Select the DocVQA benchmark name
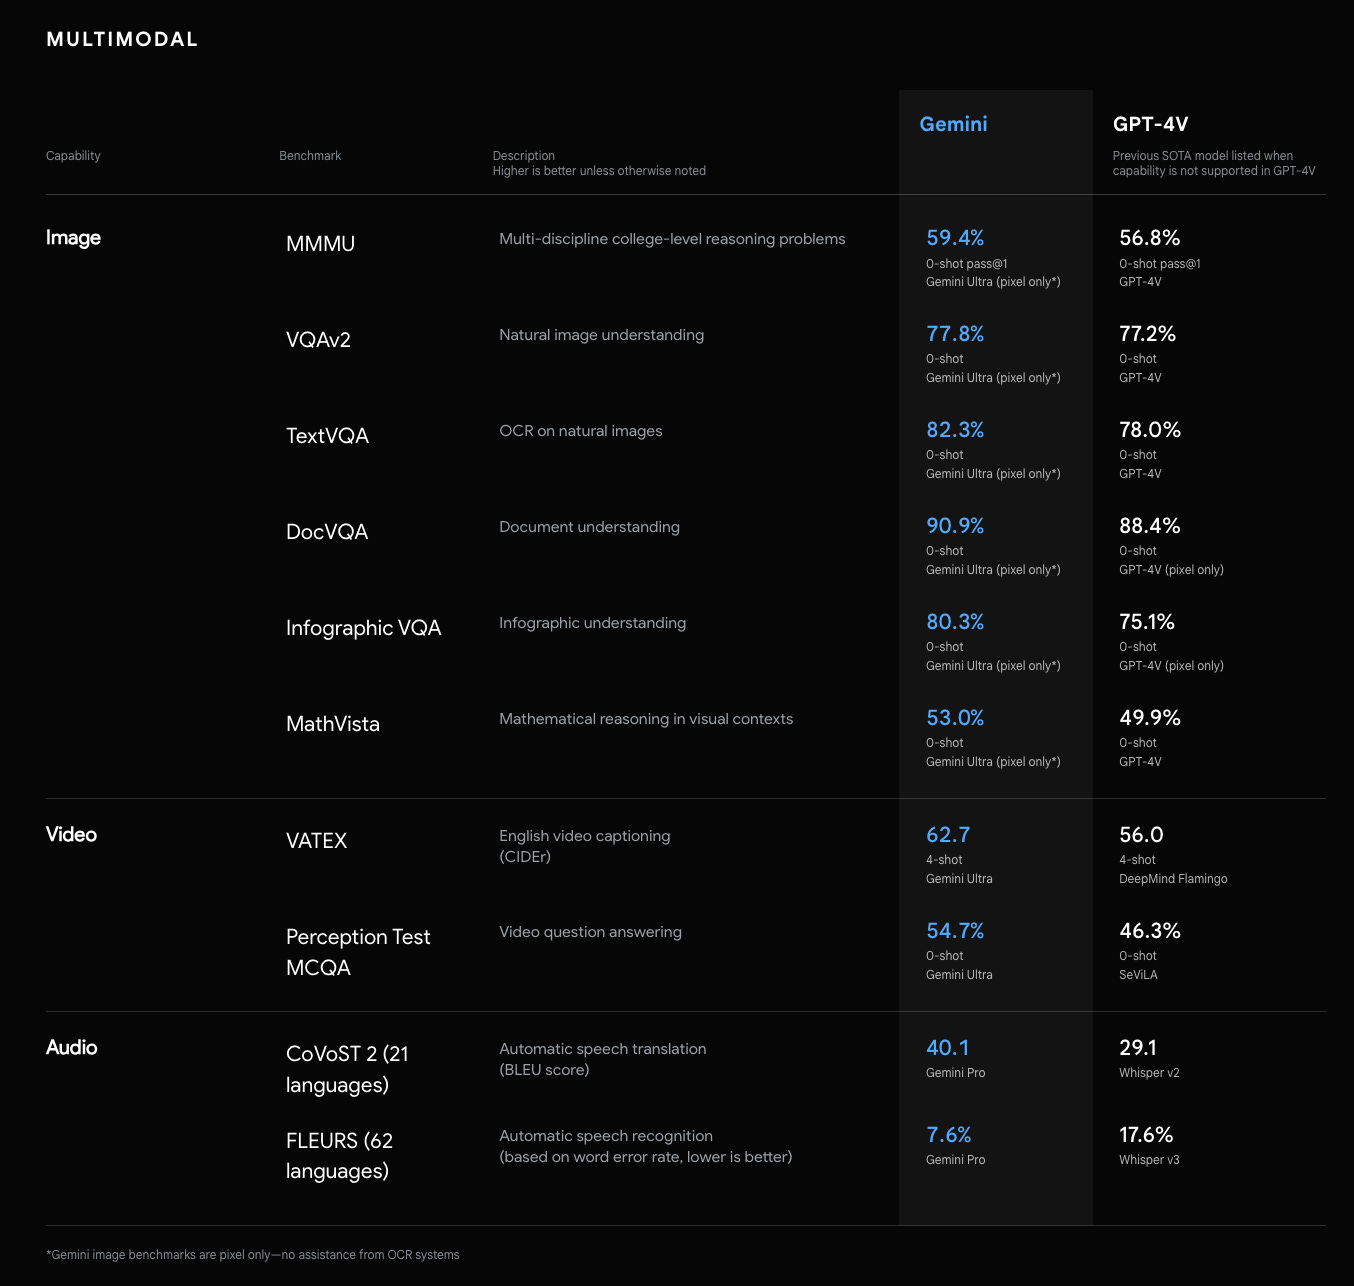1354x1286 pixels. (327, 532)
